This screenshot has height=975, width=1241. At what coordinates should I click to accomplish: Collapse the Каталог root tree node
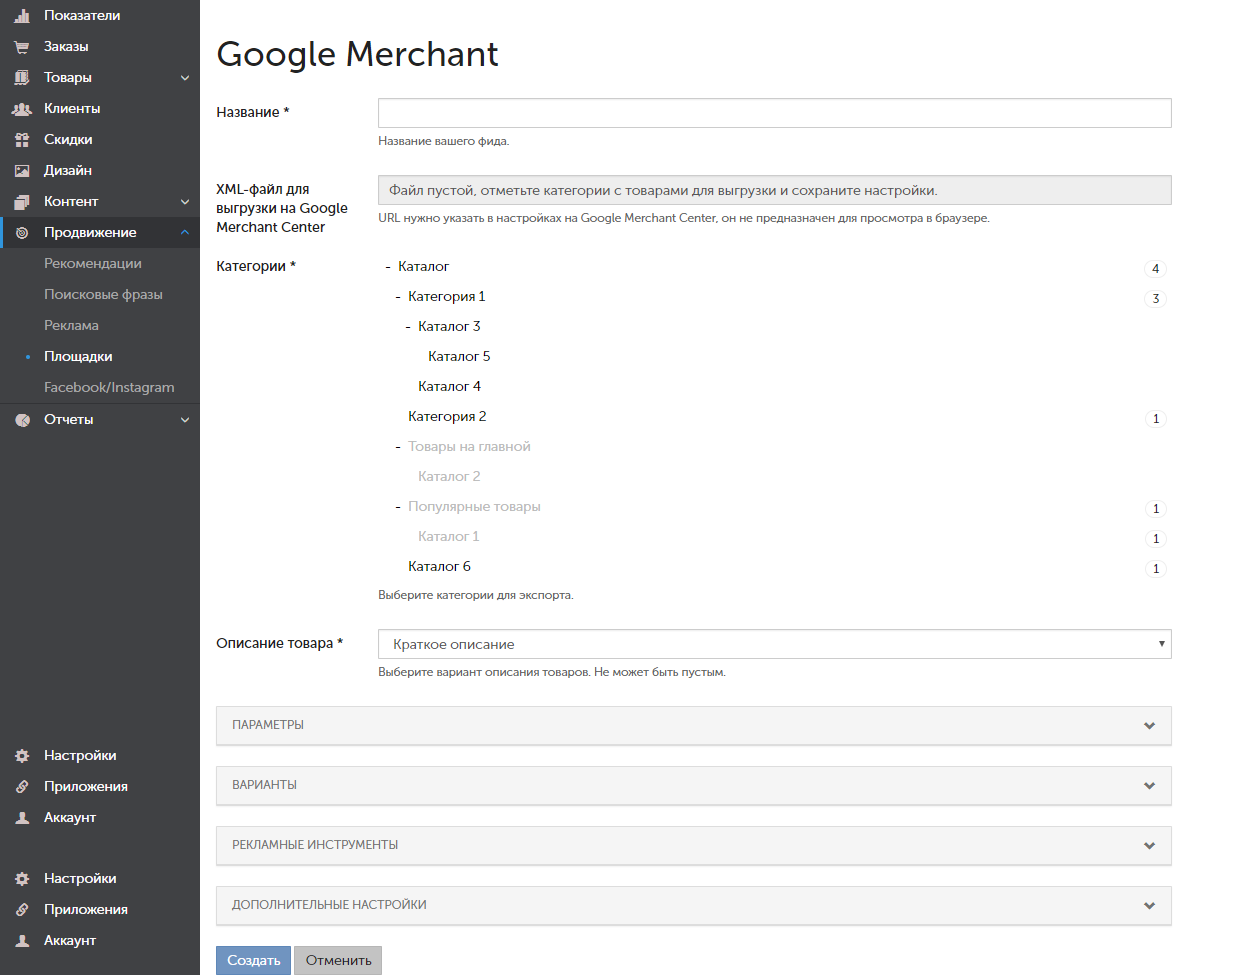click(x=388, y=267)
